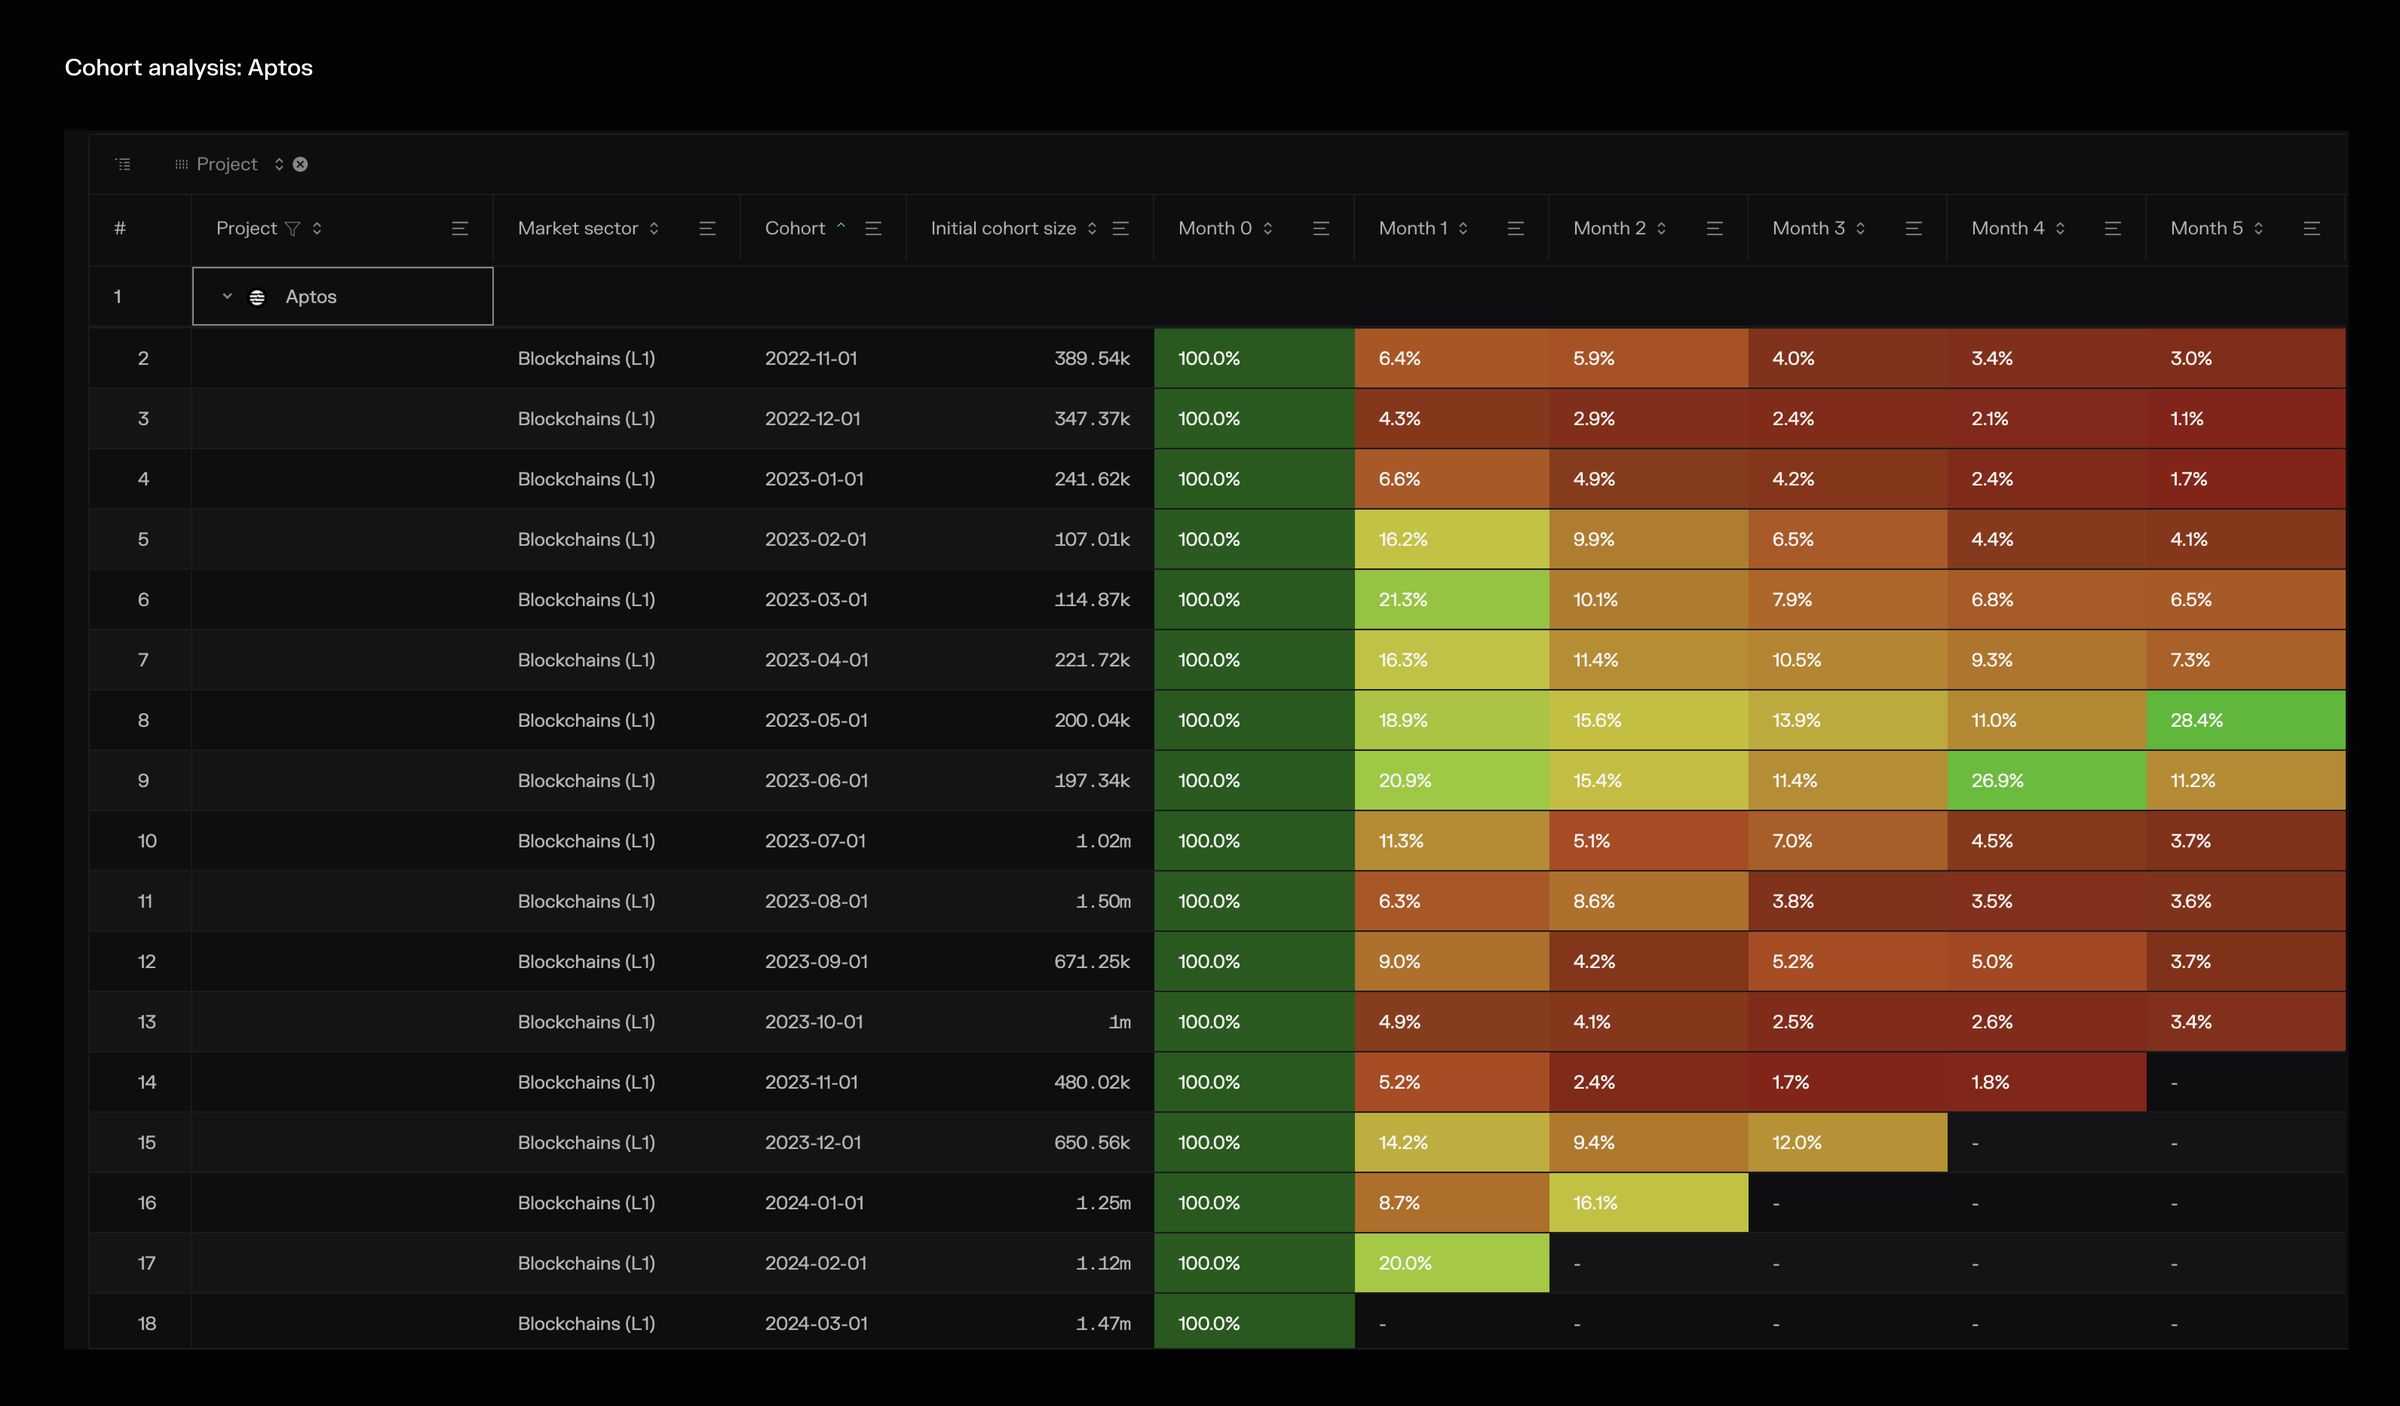Click the row group panel icon
Image resolution: width=2400 pixels, height=1406 pixels.
click(x=123, y=164)
